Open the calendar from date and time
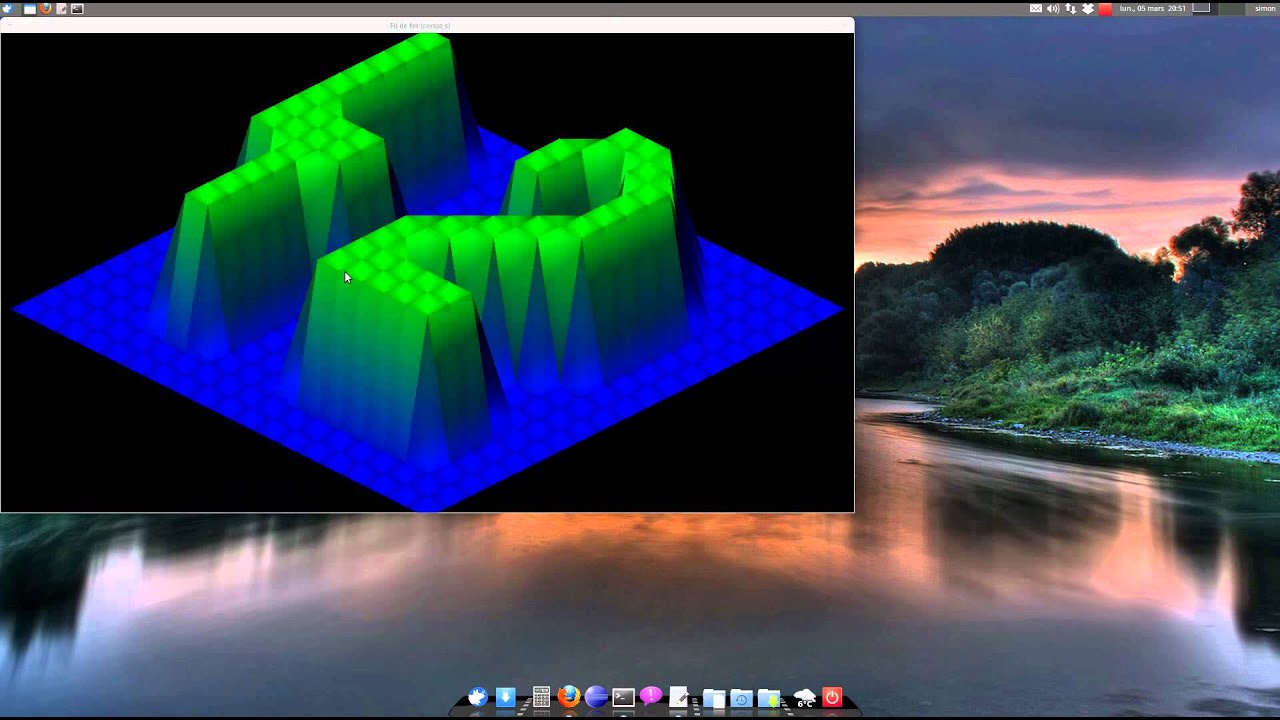The height and width of the screenshot is (720, 1280). (x=1152, y=8)
